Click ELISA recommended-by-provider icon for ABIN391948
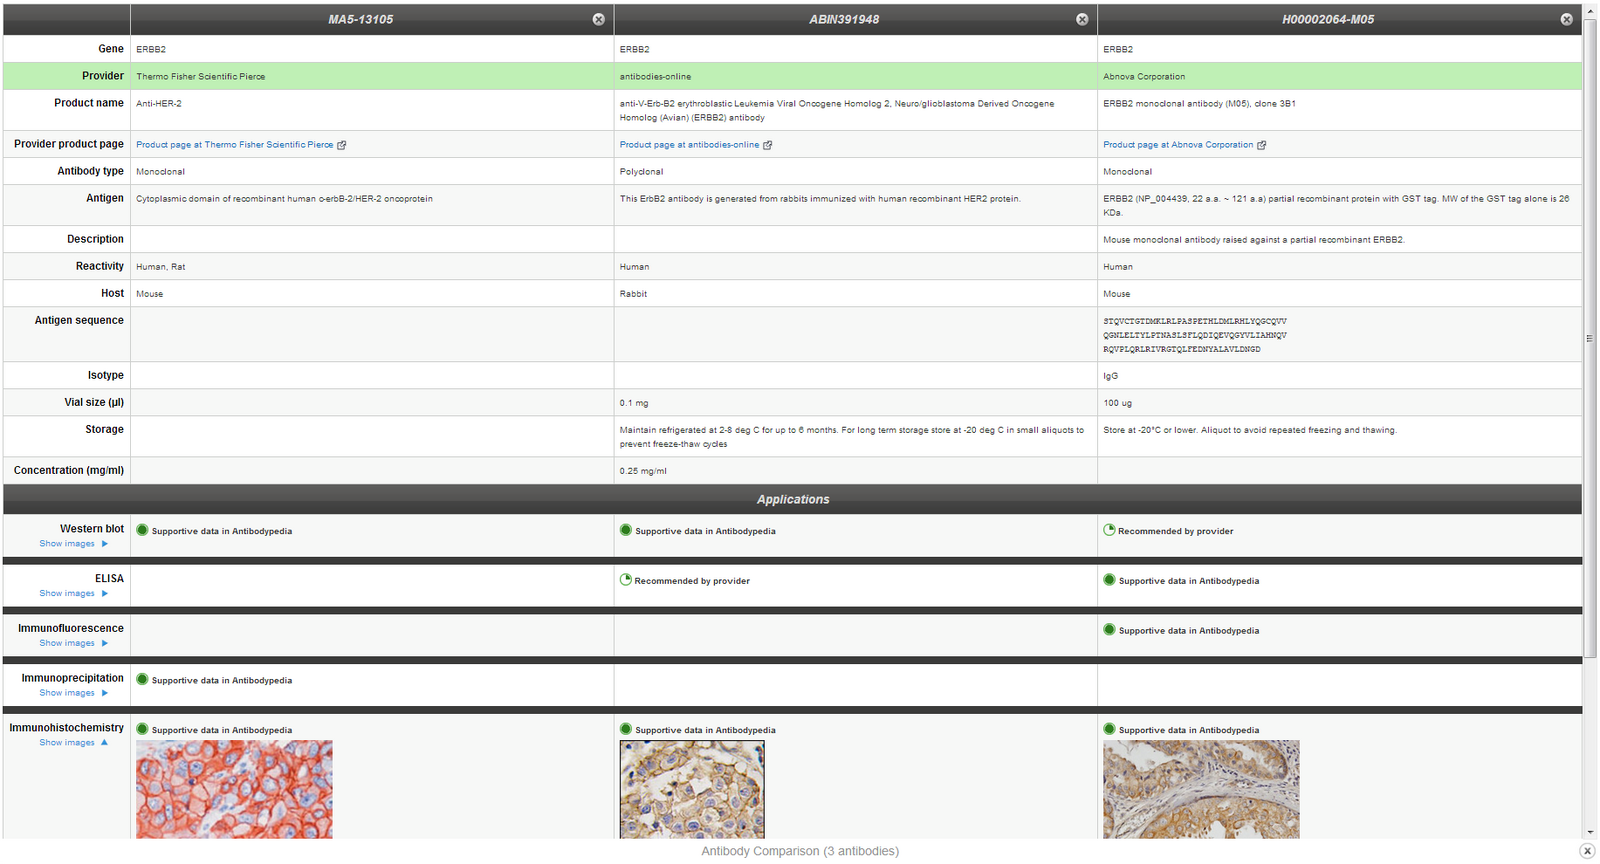The height and width of the screenshot is (864, 1600). click(x=626, y=580)
